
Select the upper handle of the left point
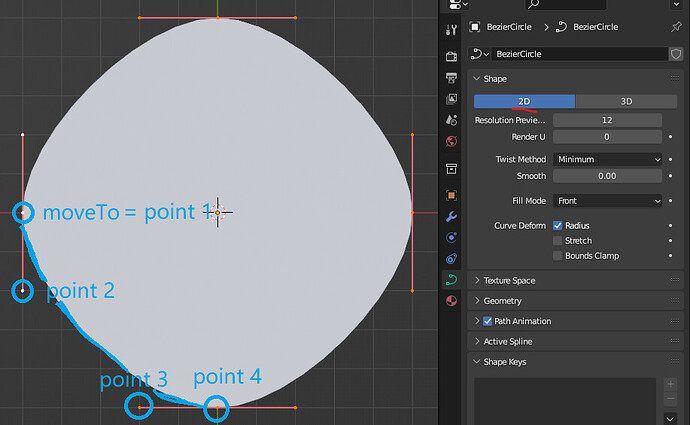pos(22,135)
